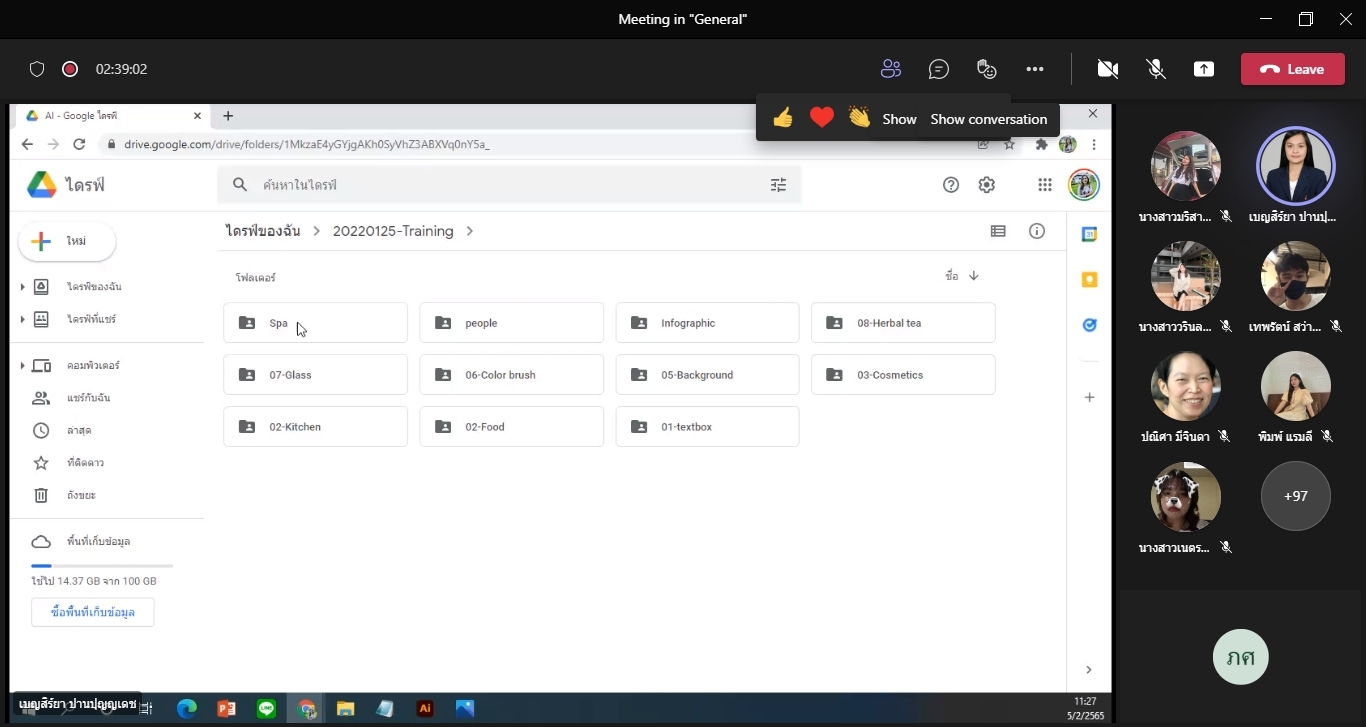Click the storage usage progress bar
The image size is (1366, 727).
102,566
